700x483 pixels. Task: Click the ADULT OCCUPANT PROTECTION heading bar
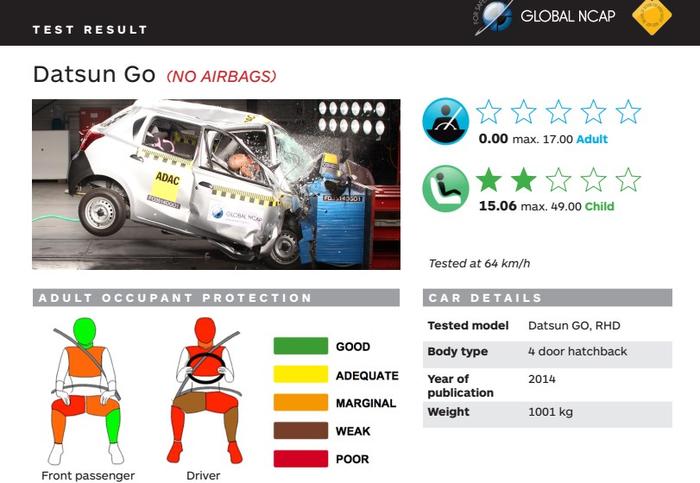[216, 298]
